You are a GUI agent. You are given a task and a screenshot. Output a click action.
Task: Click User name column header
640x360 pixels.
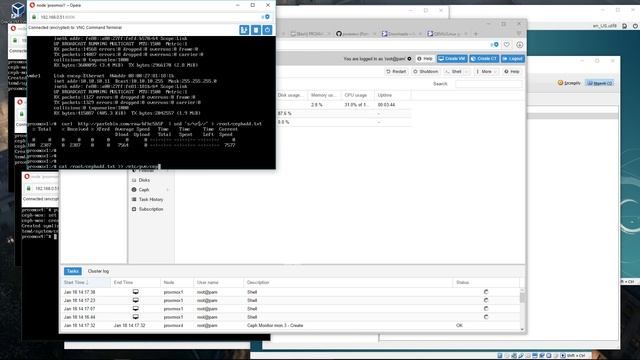point(219,282)
